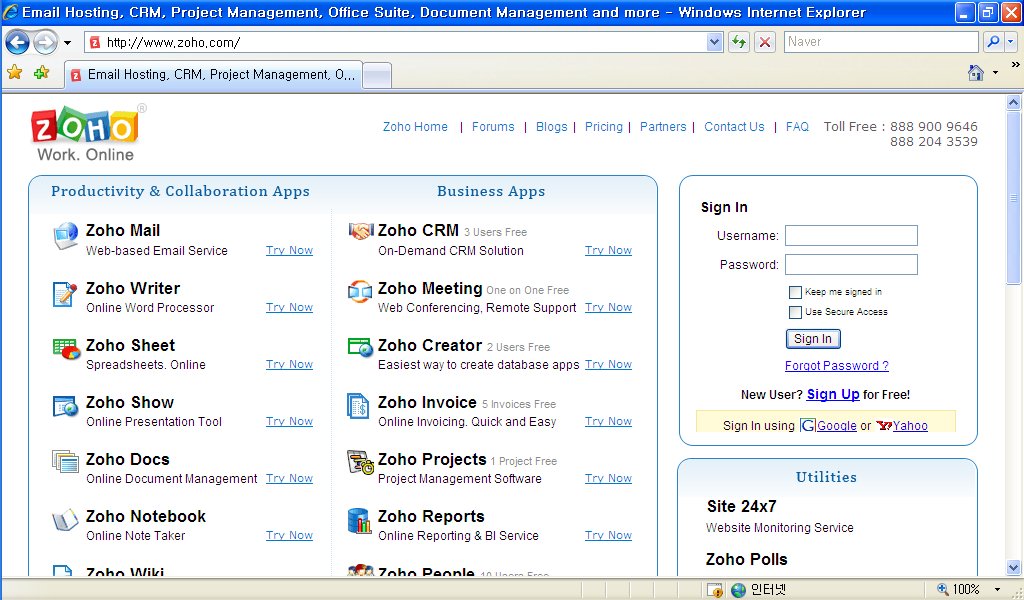
Task: Click the Site 24x7 utility link
Action: click(x=742, y=506)
